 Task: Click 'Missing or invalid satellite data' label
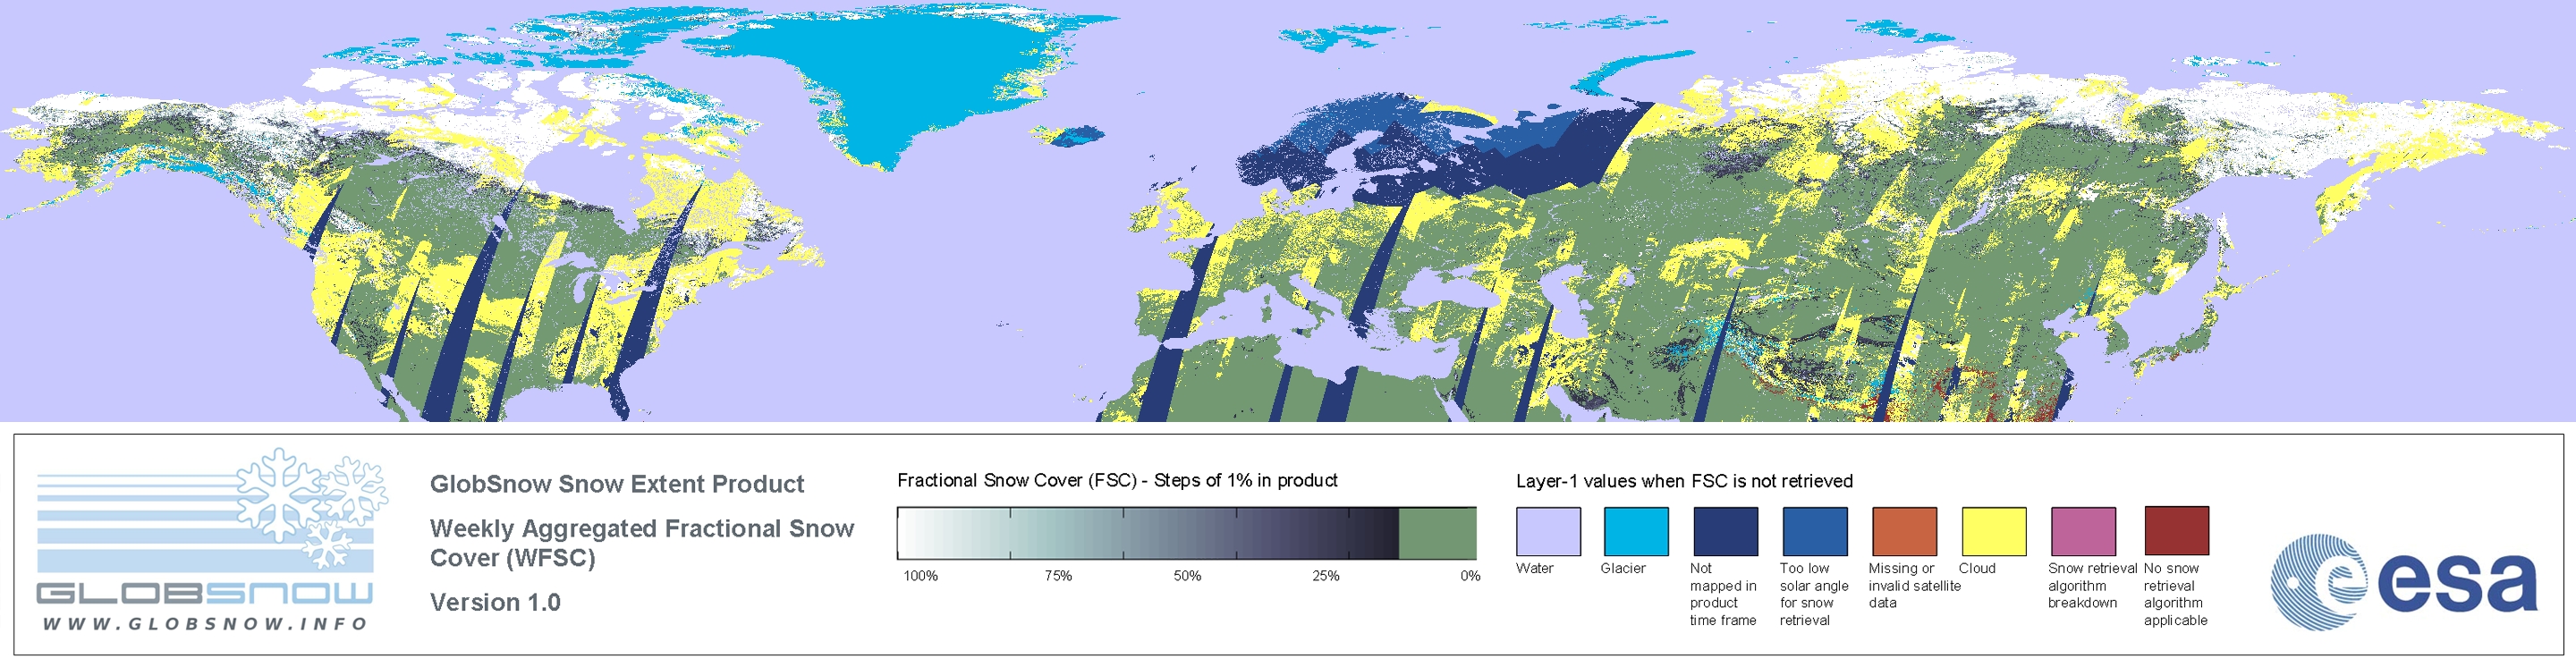1915,585
